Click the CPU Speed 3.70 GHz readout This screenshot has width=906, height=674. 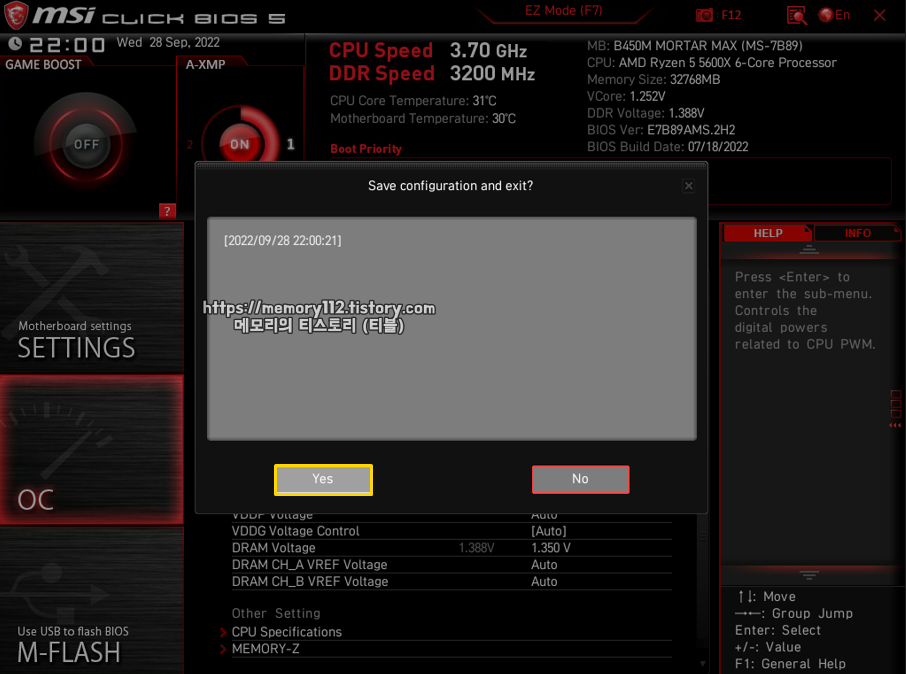(x=428, y=50)
